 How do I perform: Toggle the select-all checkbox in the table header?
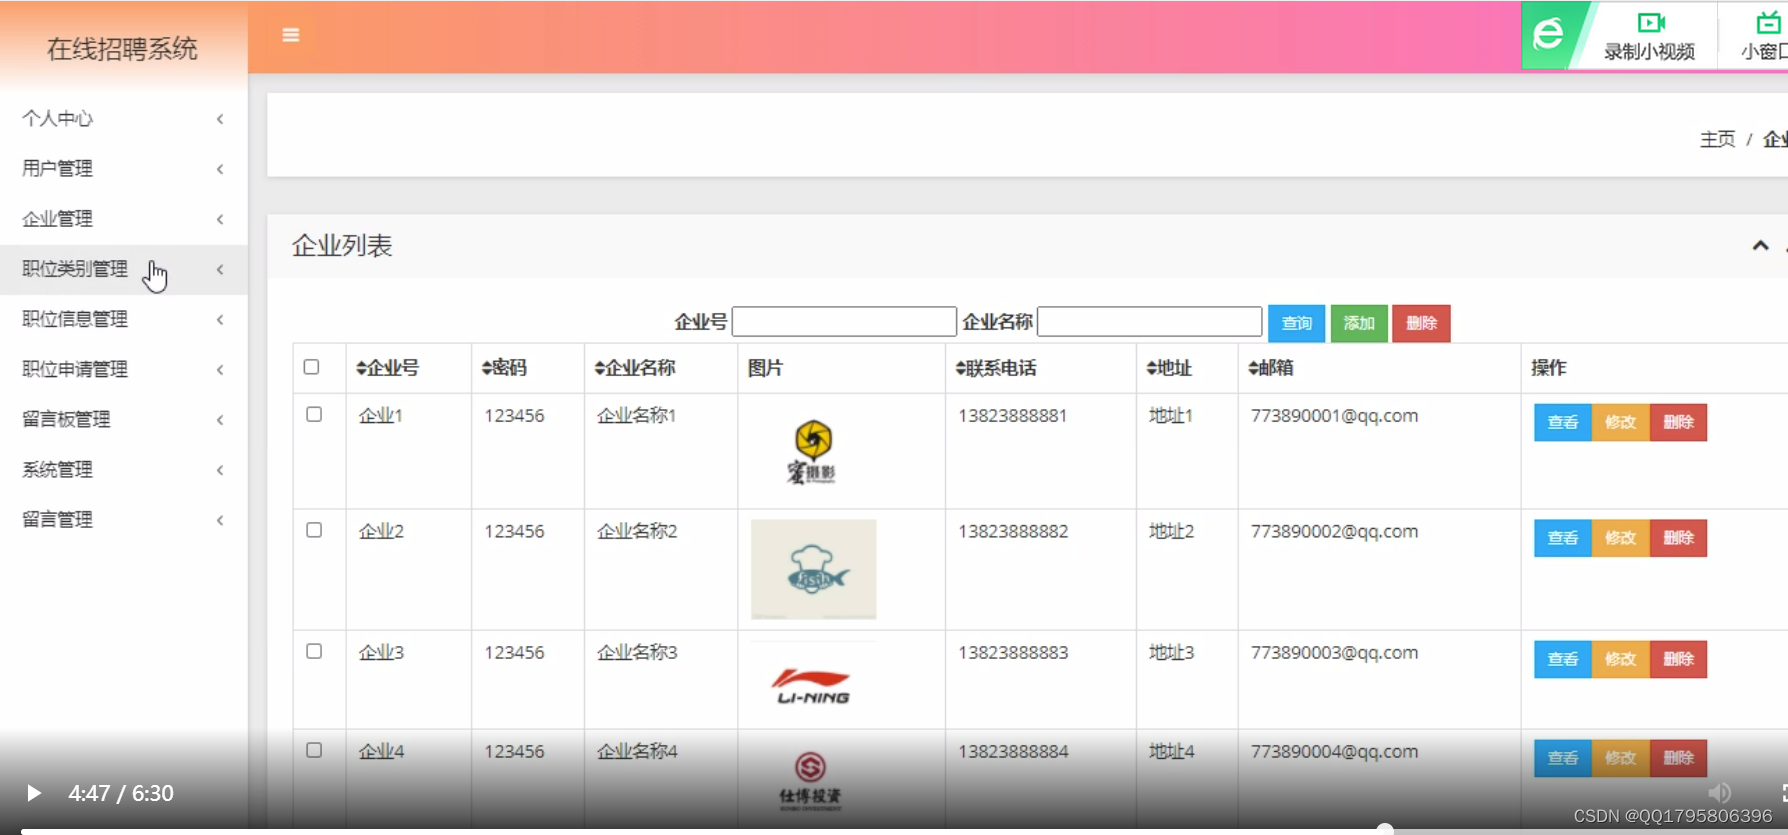[x=312, y=367]
